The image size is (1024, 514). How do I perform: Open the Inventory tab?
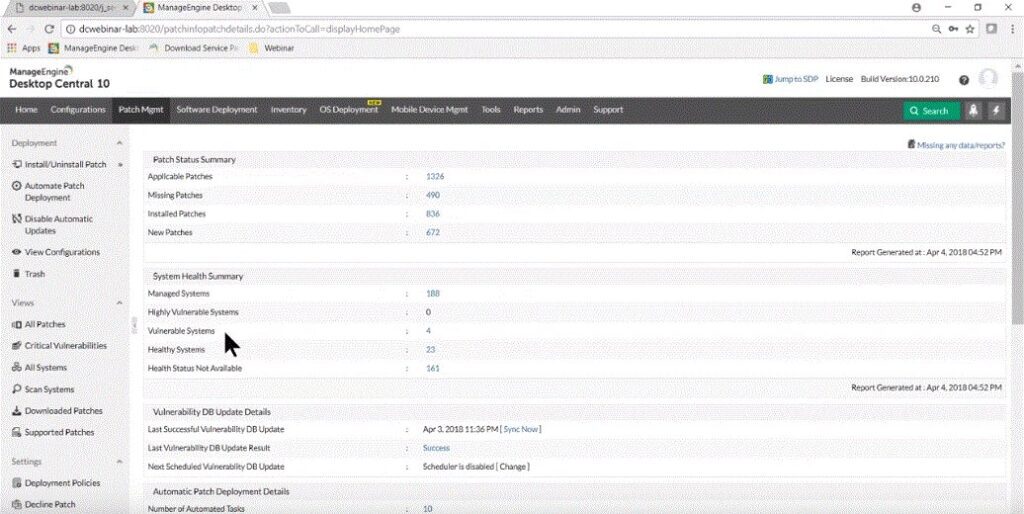click(x=288, y=110)
